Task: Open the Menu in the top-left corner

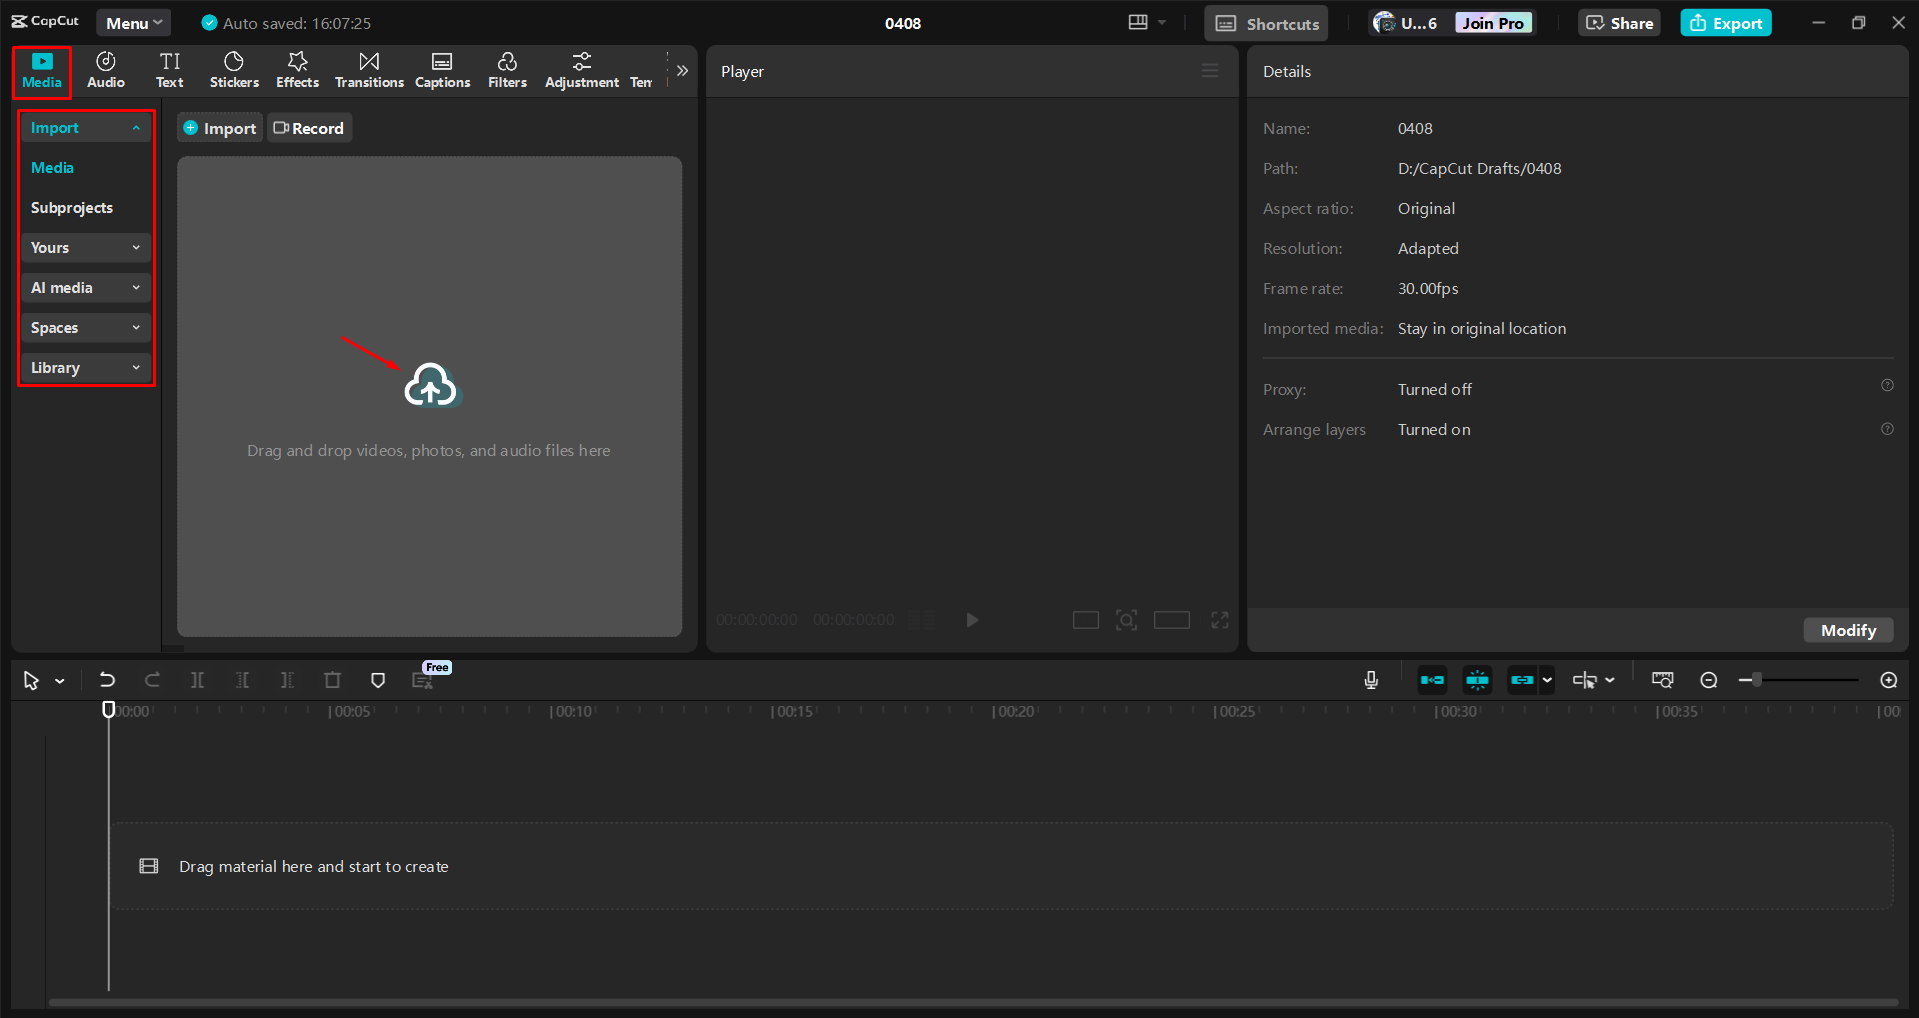Action: [133, 22]
